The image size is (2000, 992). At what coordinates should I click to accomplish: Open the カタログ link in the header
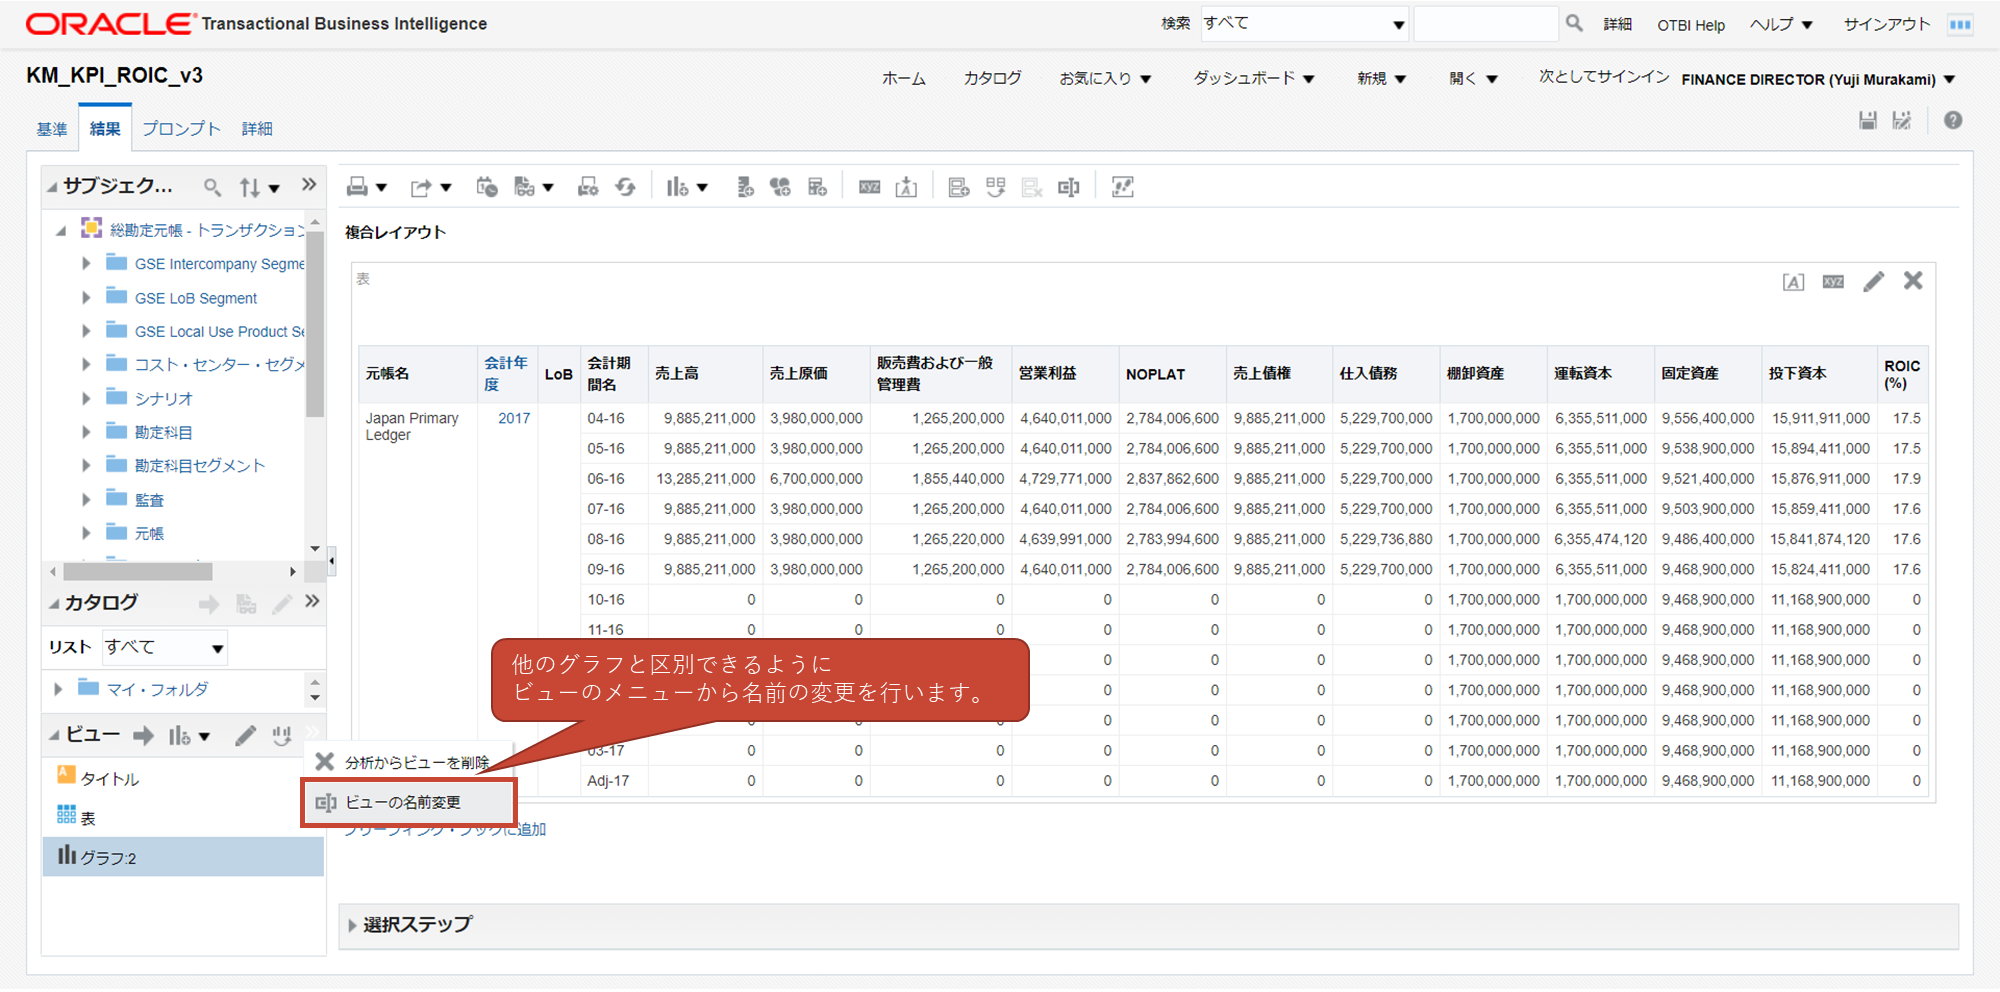tap(992, 78)
